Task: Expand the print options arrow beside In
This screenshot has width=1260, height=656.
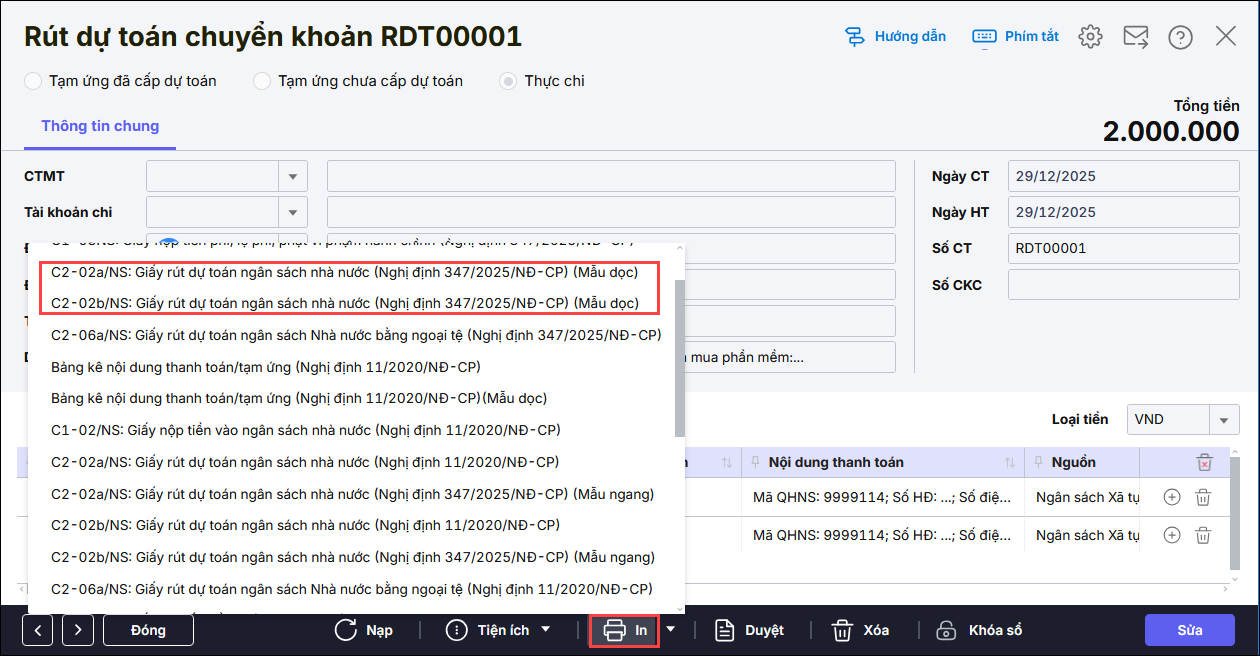Action: pos(671,630)
